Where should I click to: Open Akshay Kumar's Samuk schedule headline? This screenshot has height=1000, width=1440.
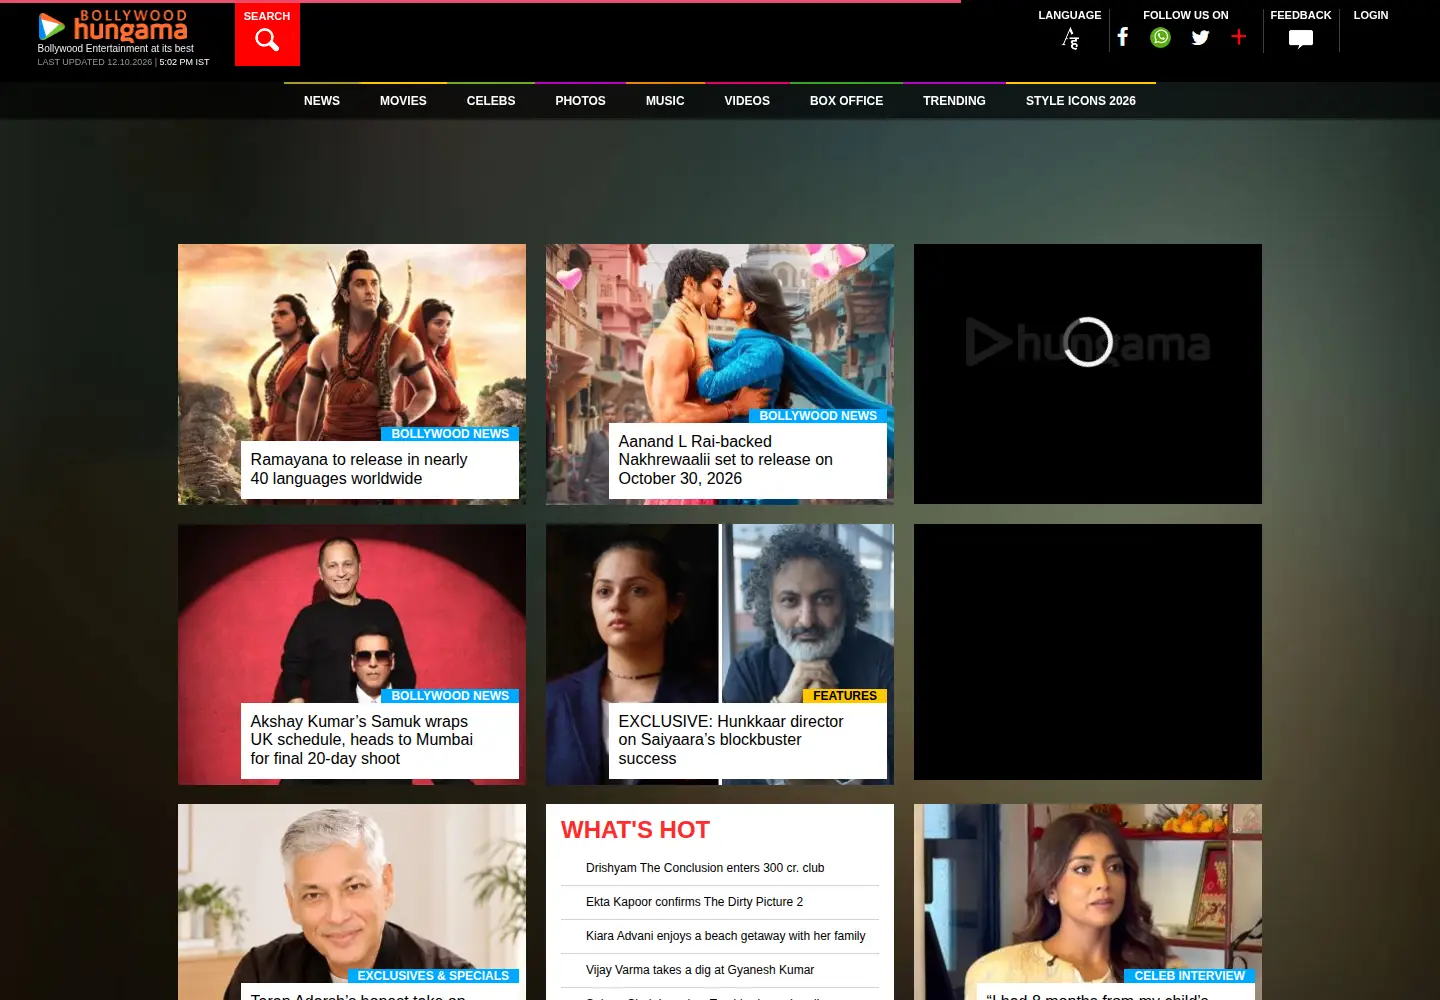point(361,740)
